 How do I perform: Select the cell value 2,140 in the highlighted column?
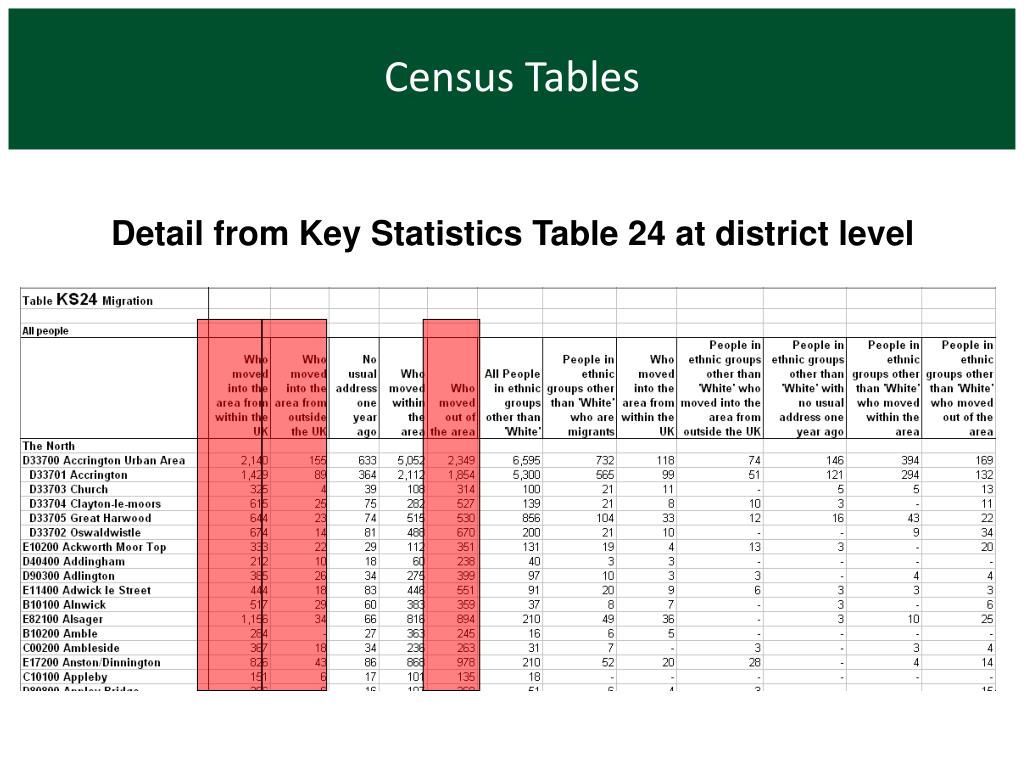coord(255,460)
